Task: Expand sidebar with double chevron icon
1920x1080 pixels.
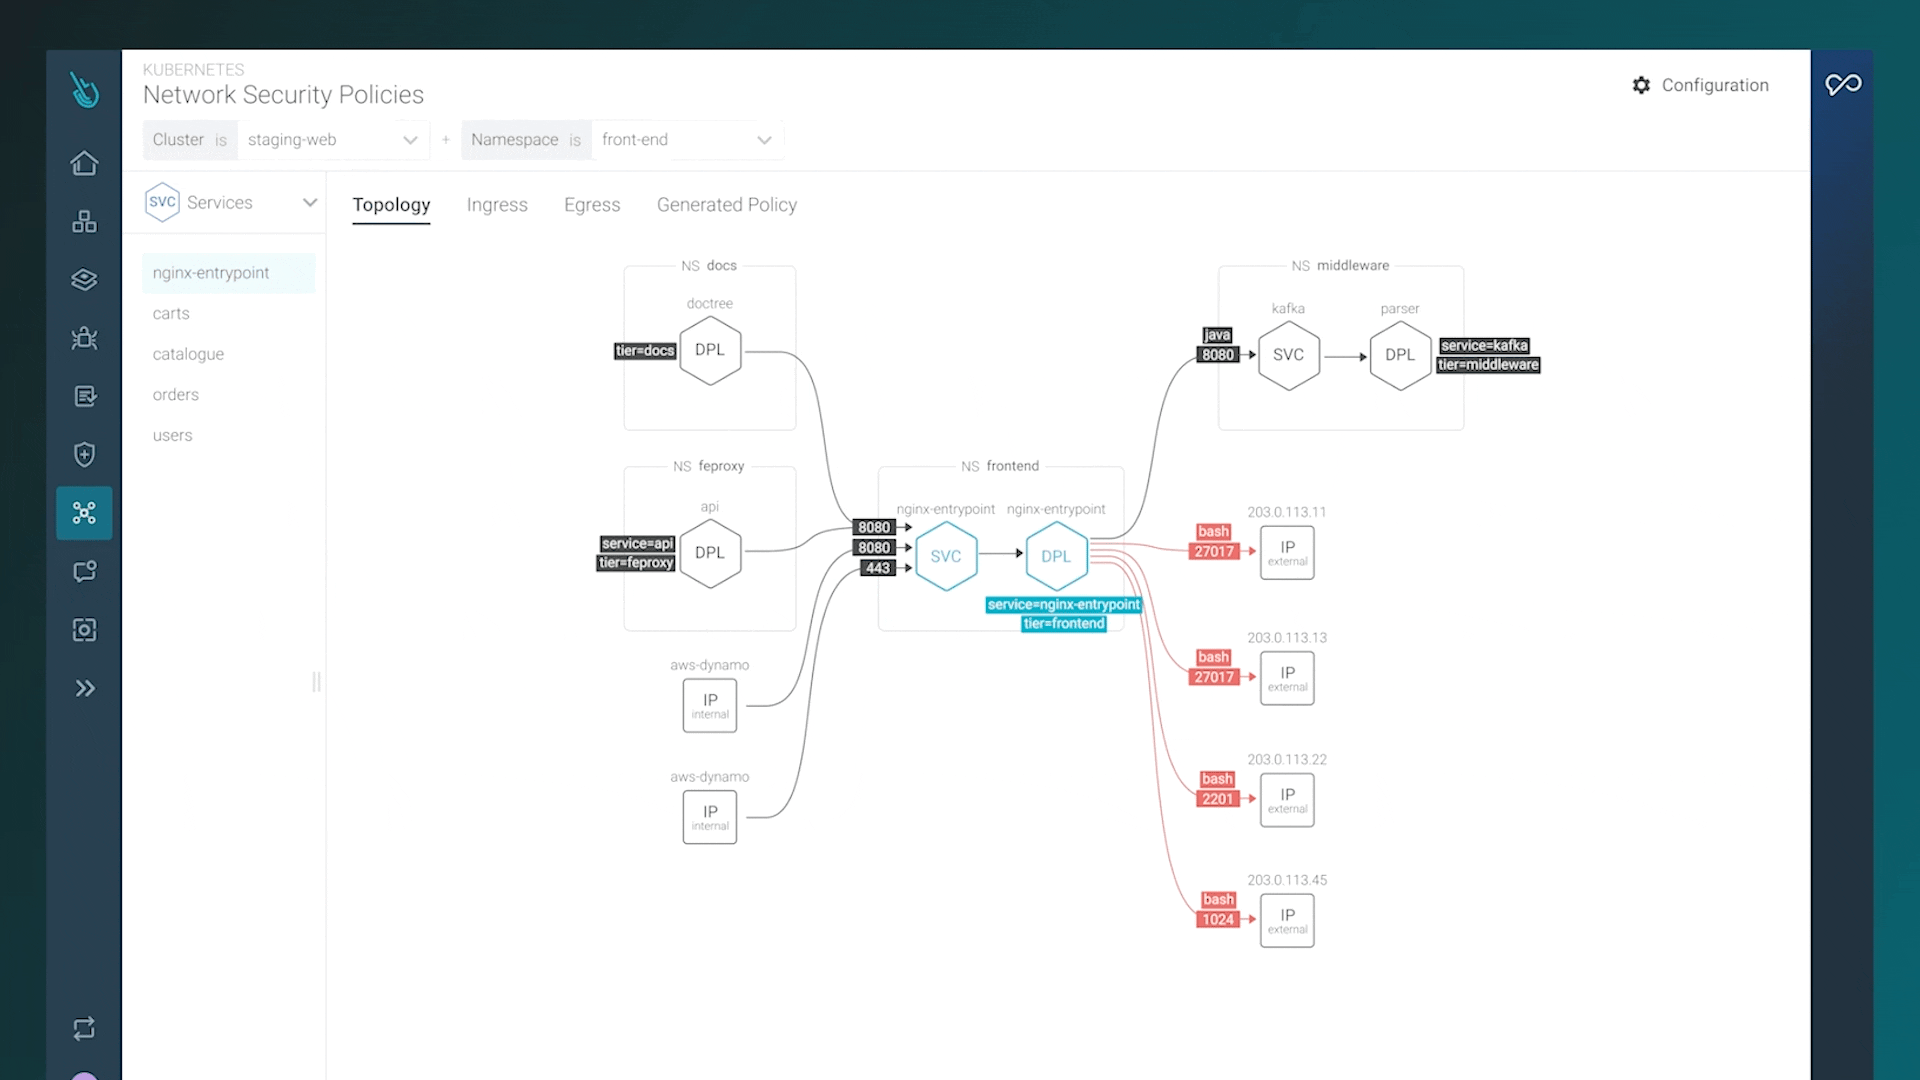Action: (x=84, y=688)
